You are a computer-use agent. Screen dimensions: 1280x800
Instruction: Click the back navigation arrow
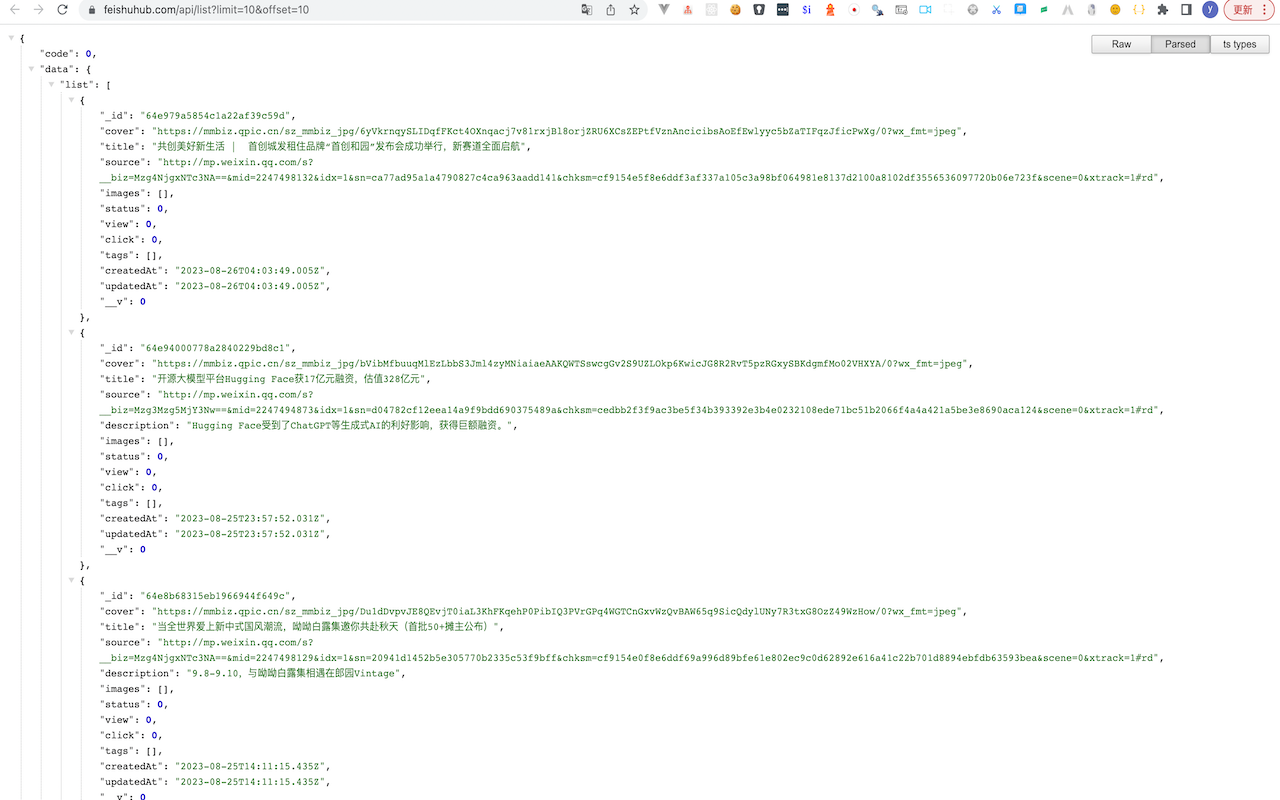pos(14,10)
